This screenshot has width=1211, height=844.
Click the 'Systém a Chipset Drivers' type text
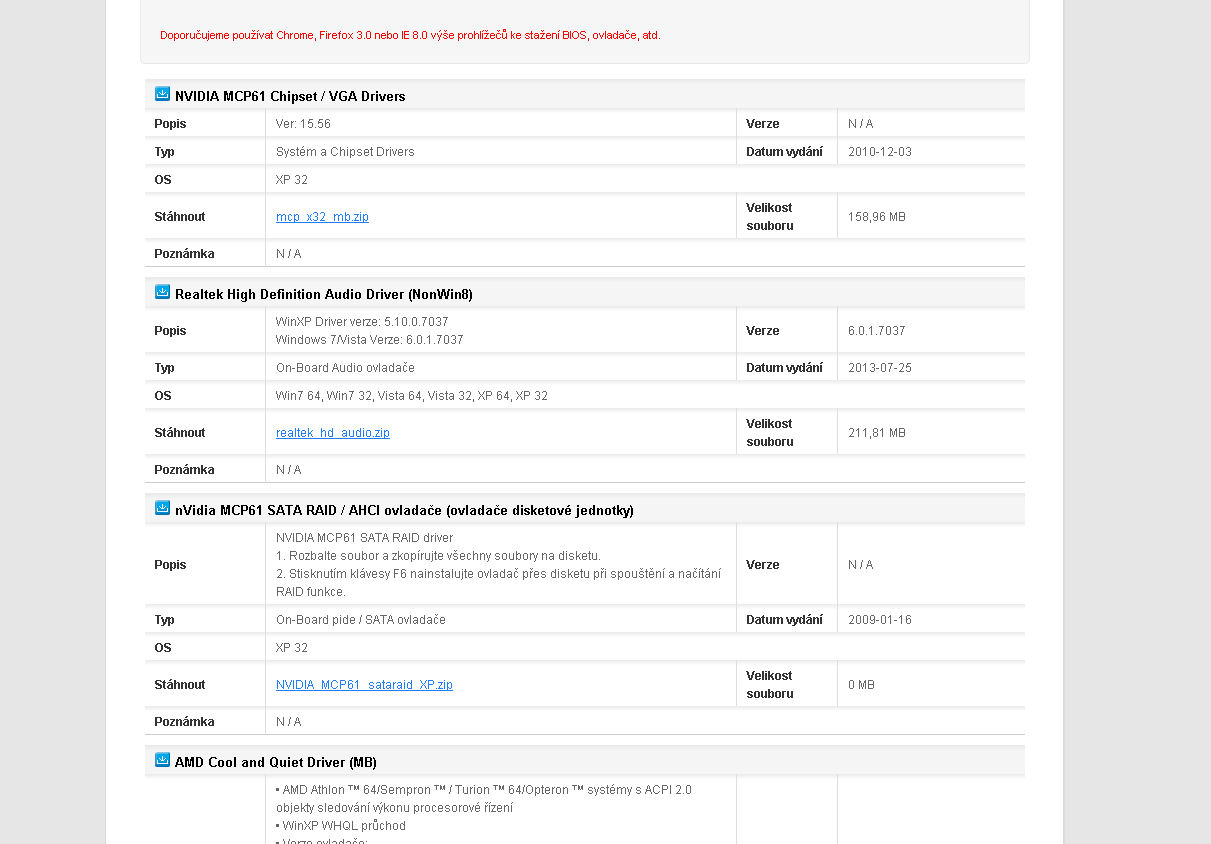[345, 152]
